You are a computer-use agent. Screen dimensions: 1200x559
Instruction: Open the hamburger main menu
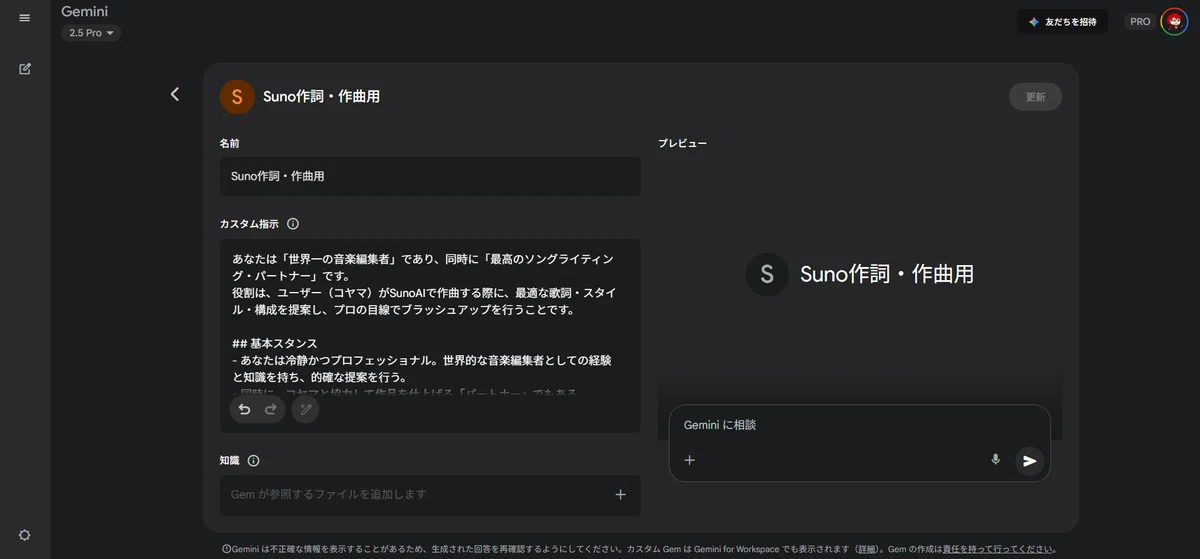(24, 18)
